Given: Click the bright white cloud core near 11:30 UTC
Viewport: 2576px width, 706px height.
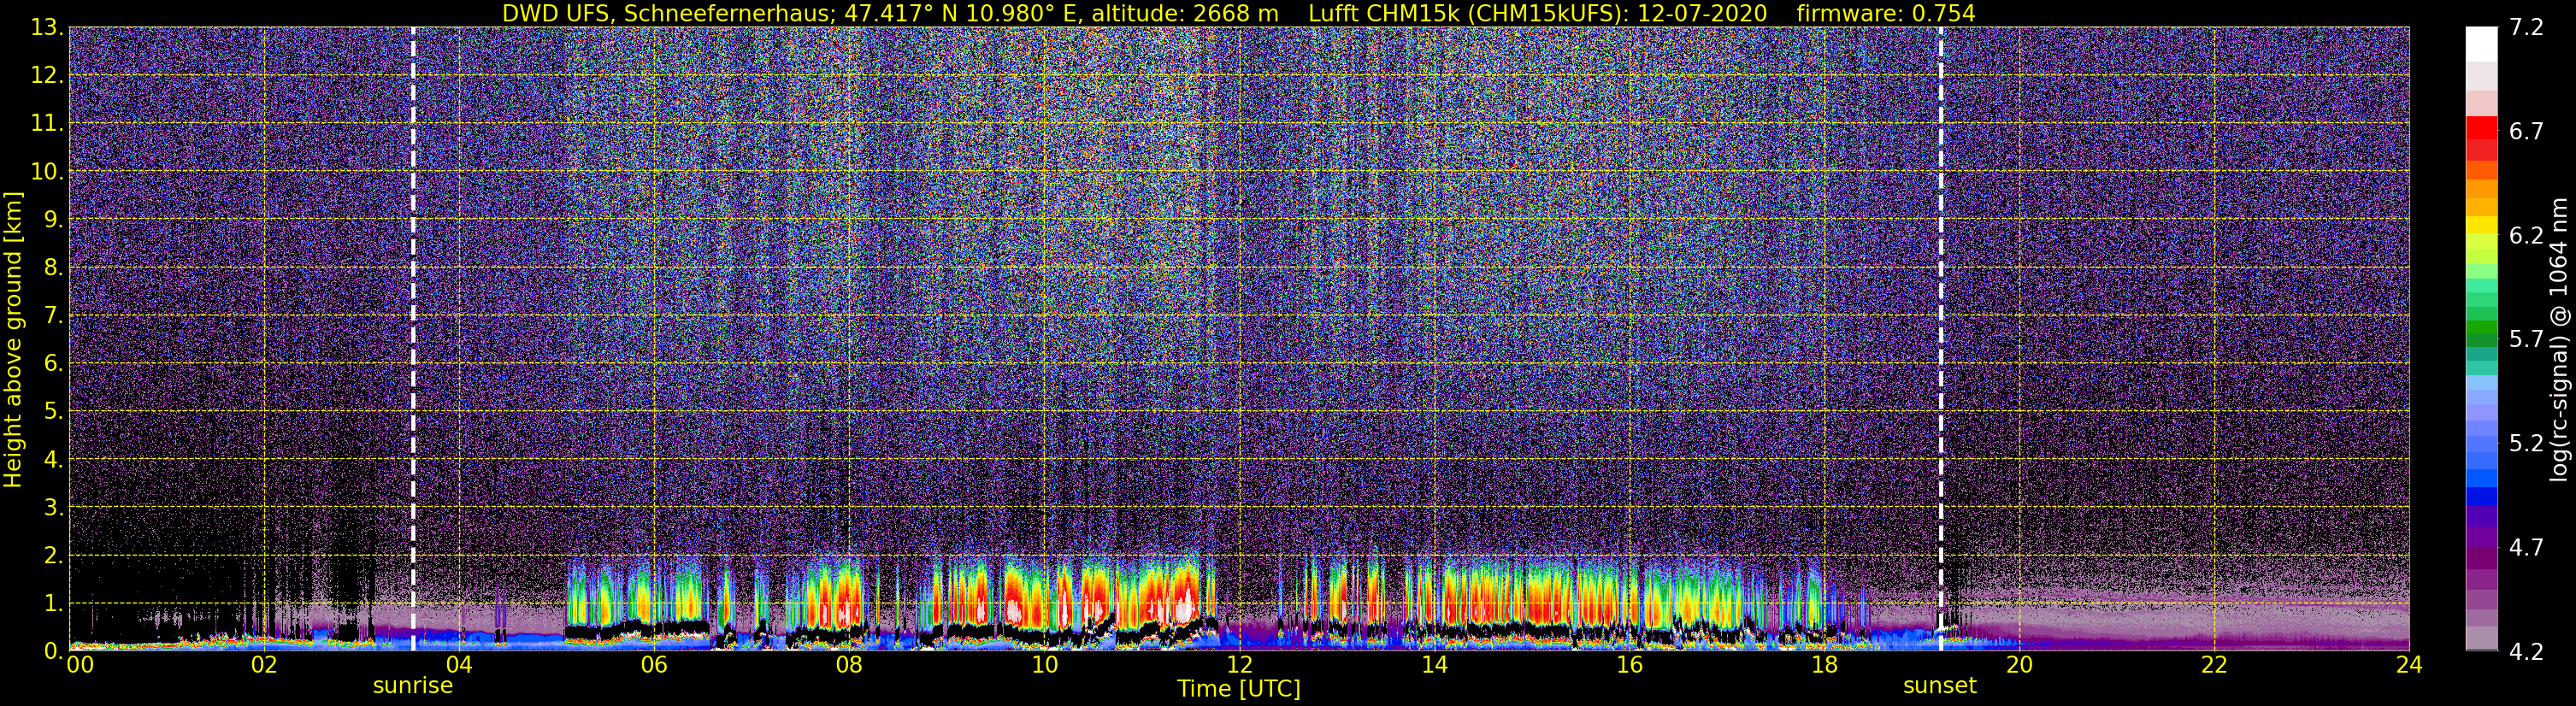Looking at the screenshot, I should [x=1185, y=607].
